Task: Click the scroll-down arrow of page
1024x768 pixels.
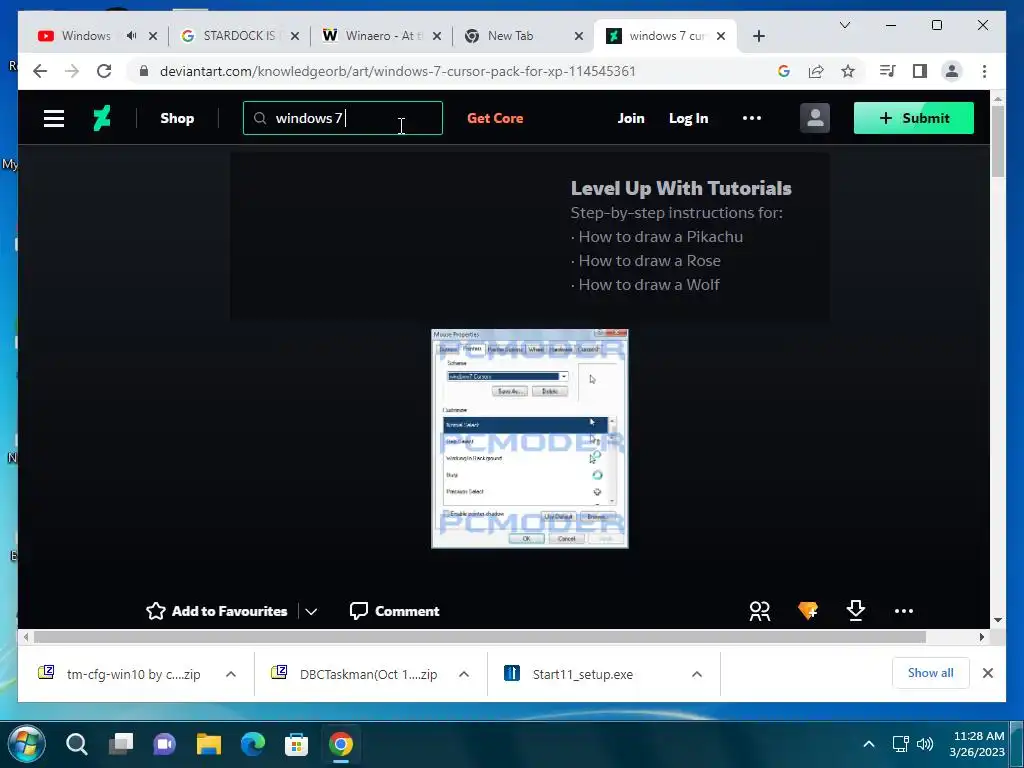Action: [x=998, y=620]
